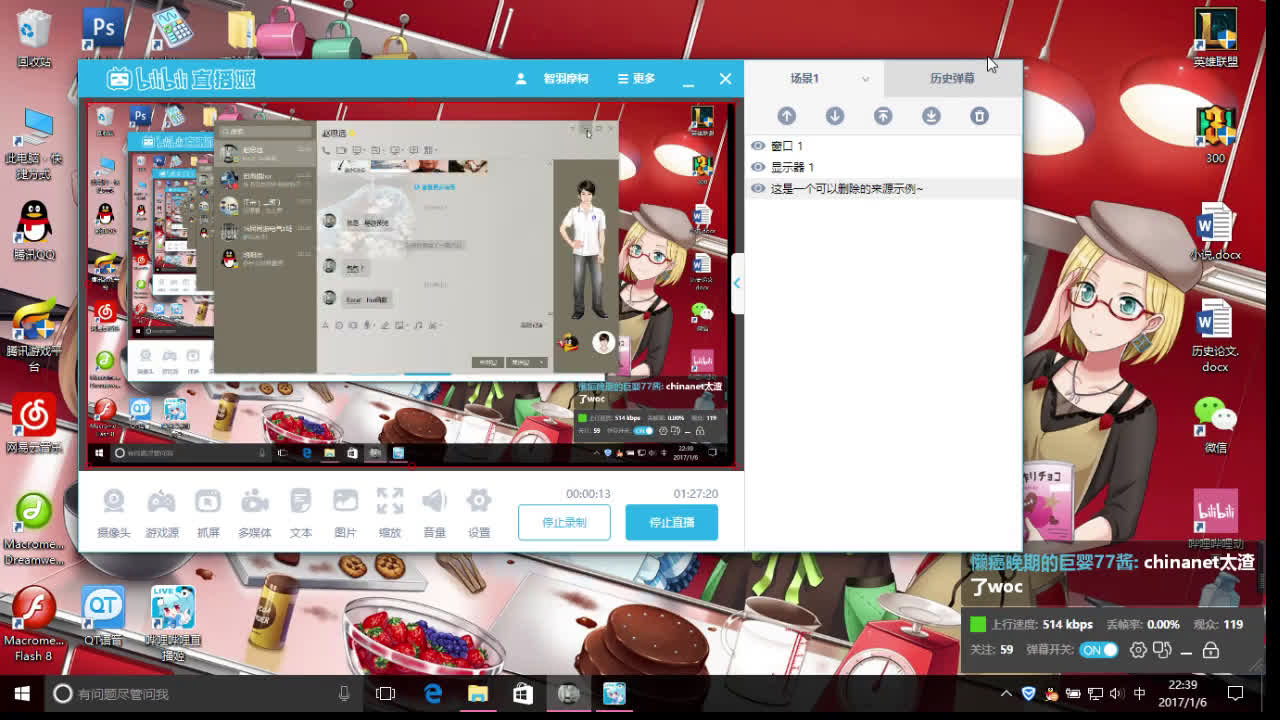Open the scale (缩放) tool
The width and height of the screenshot is (1280, 720).
390,513
